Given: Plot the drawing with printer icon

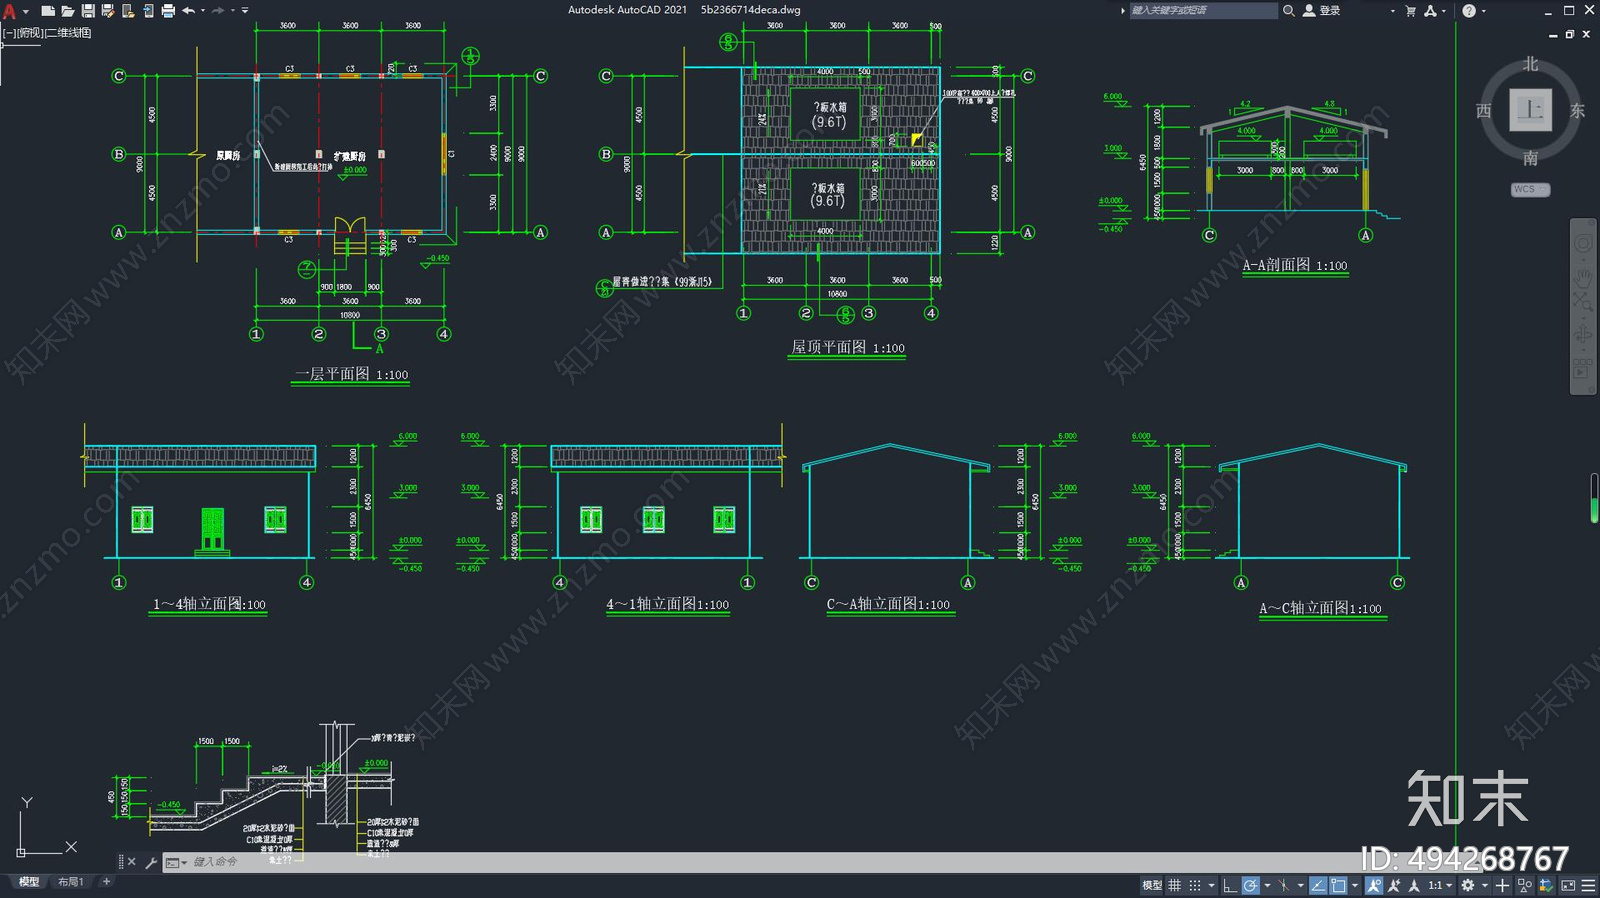Looking at the screenshot, I should click(168, 11).
